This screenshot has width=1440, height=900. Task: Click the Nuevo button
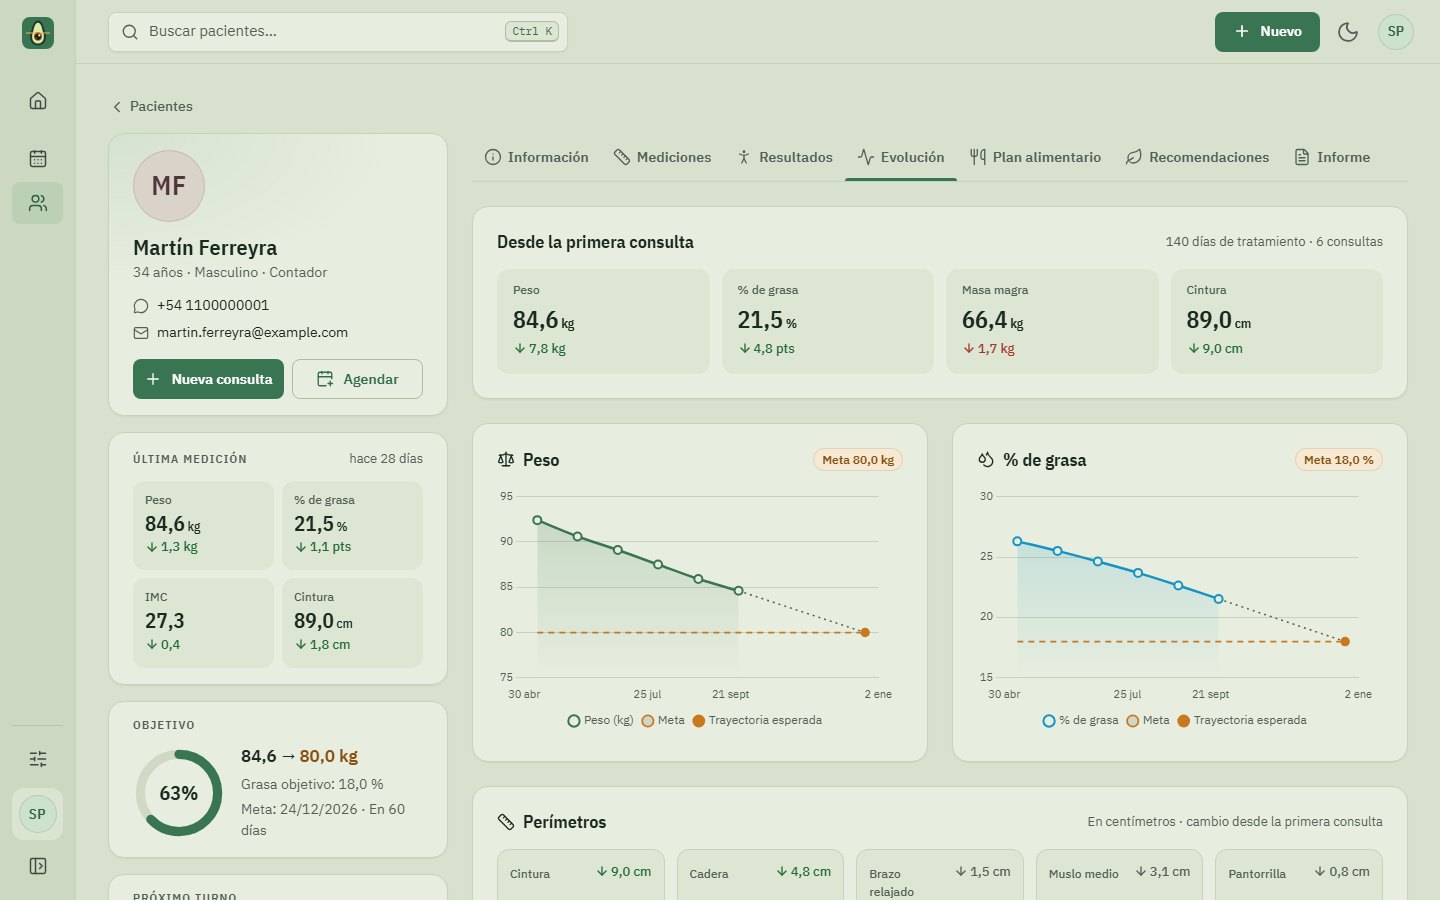(x=1267, y=32)
